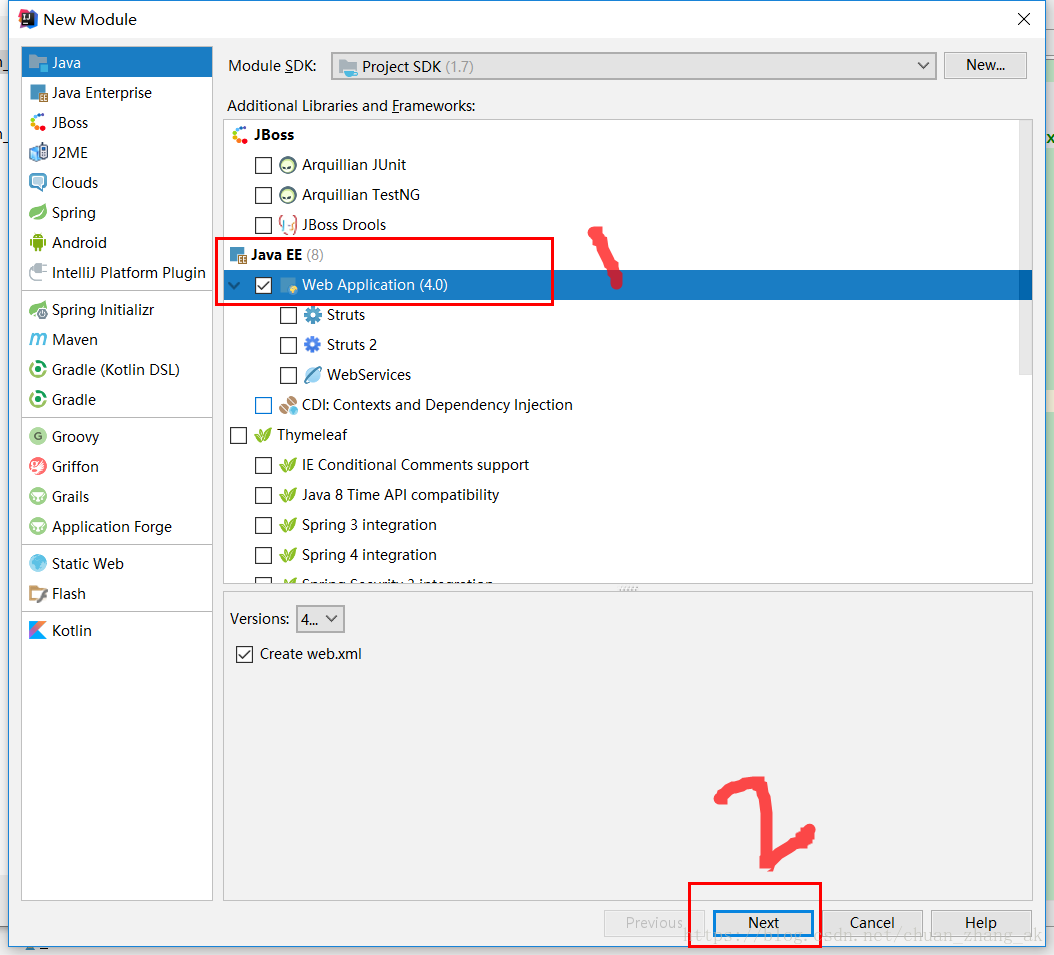The image size is (1054, 955).
Task: Choose the Kotlin icon
Action: [38, 630]
